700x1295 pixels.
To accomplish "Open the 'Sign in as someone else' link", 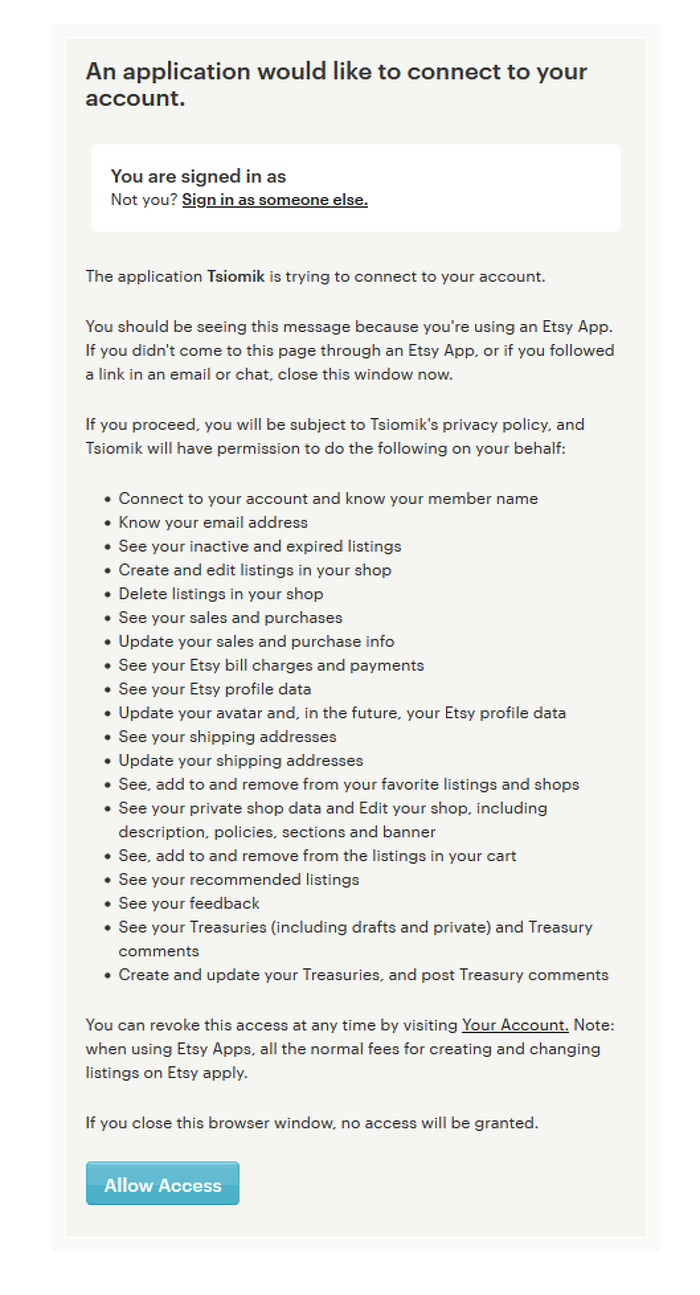I will click(275, 200).
